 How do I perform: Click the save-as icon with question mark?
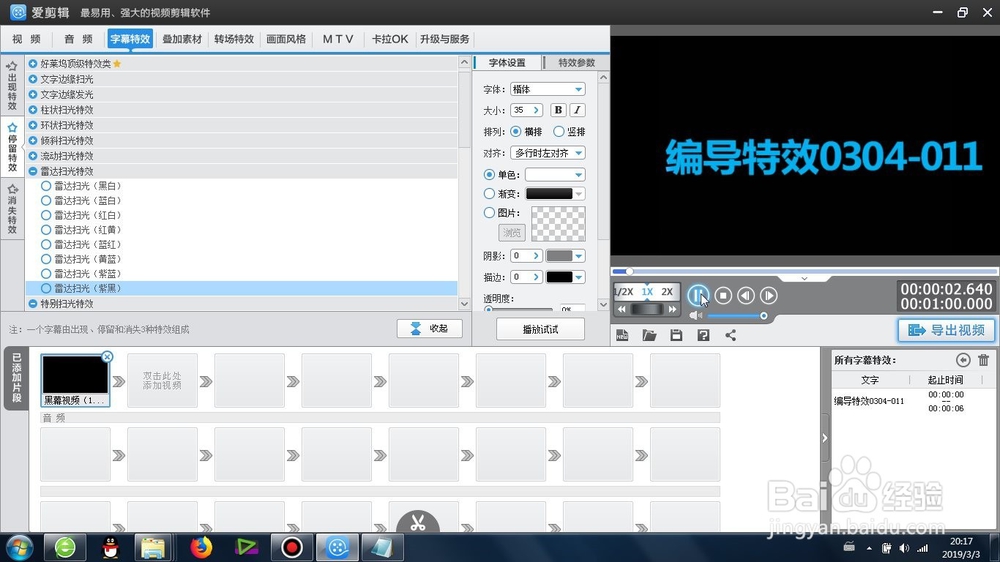click(x=703, y=335)
